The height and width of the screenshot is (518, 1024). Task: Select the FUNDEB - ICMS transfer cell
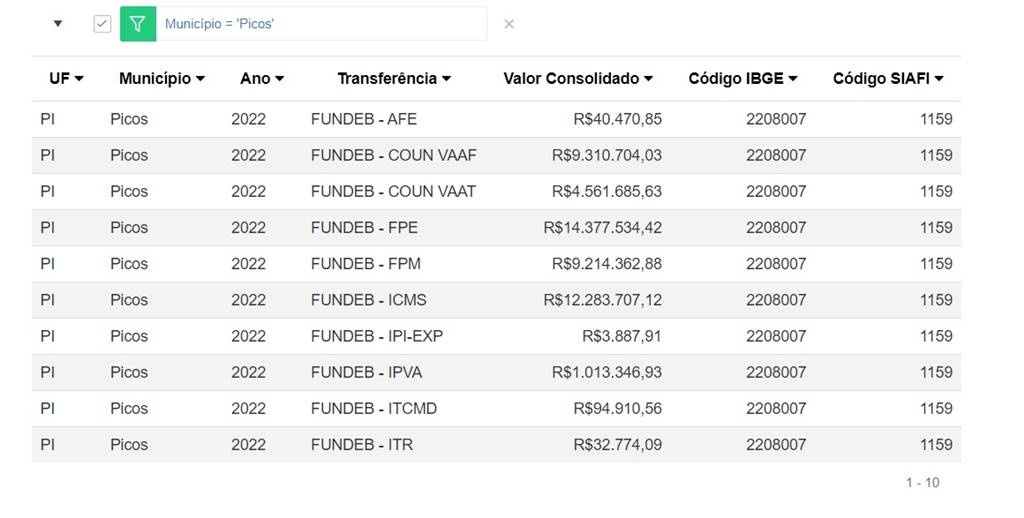pyautogui.click(x=368, y=300)
